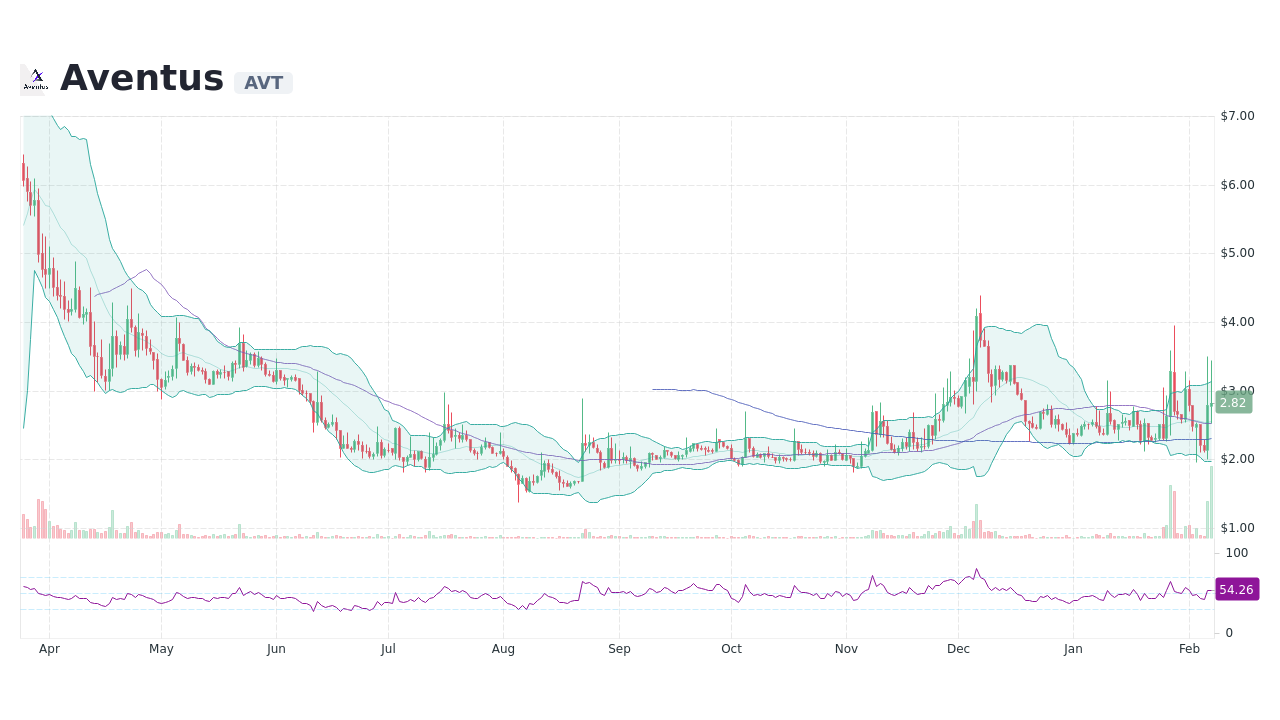Viewport: 1280px width, 720px height.
Task: Select the Dec label on the time axis
Action: (x=958, y=649)
